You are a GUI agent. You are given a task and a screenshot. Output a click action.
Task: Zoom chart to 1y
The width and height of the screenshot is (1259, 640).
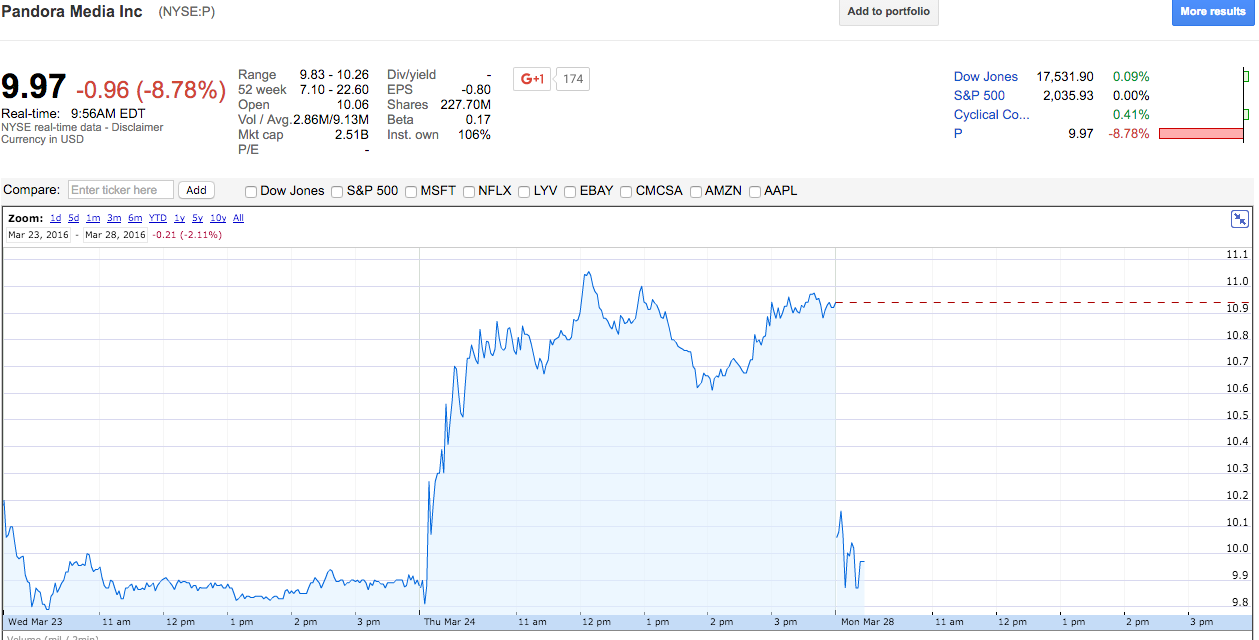click(x=180, y=218)
